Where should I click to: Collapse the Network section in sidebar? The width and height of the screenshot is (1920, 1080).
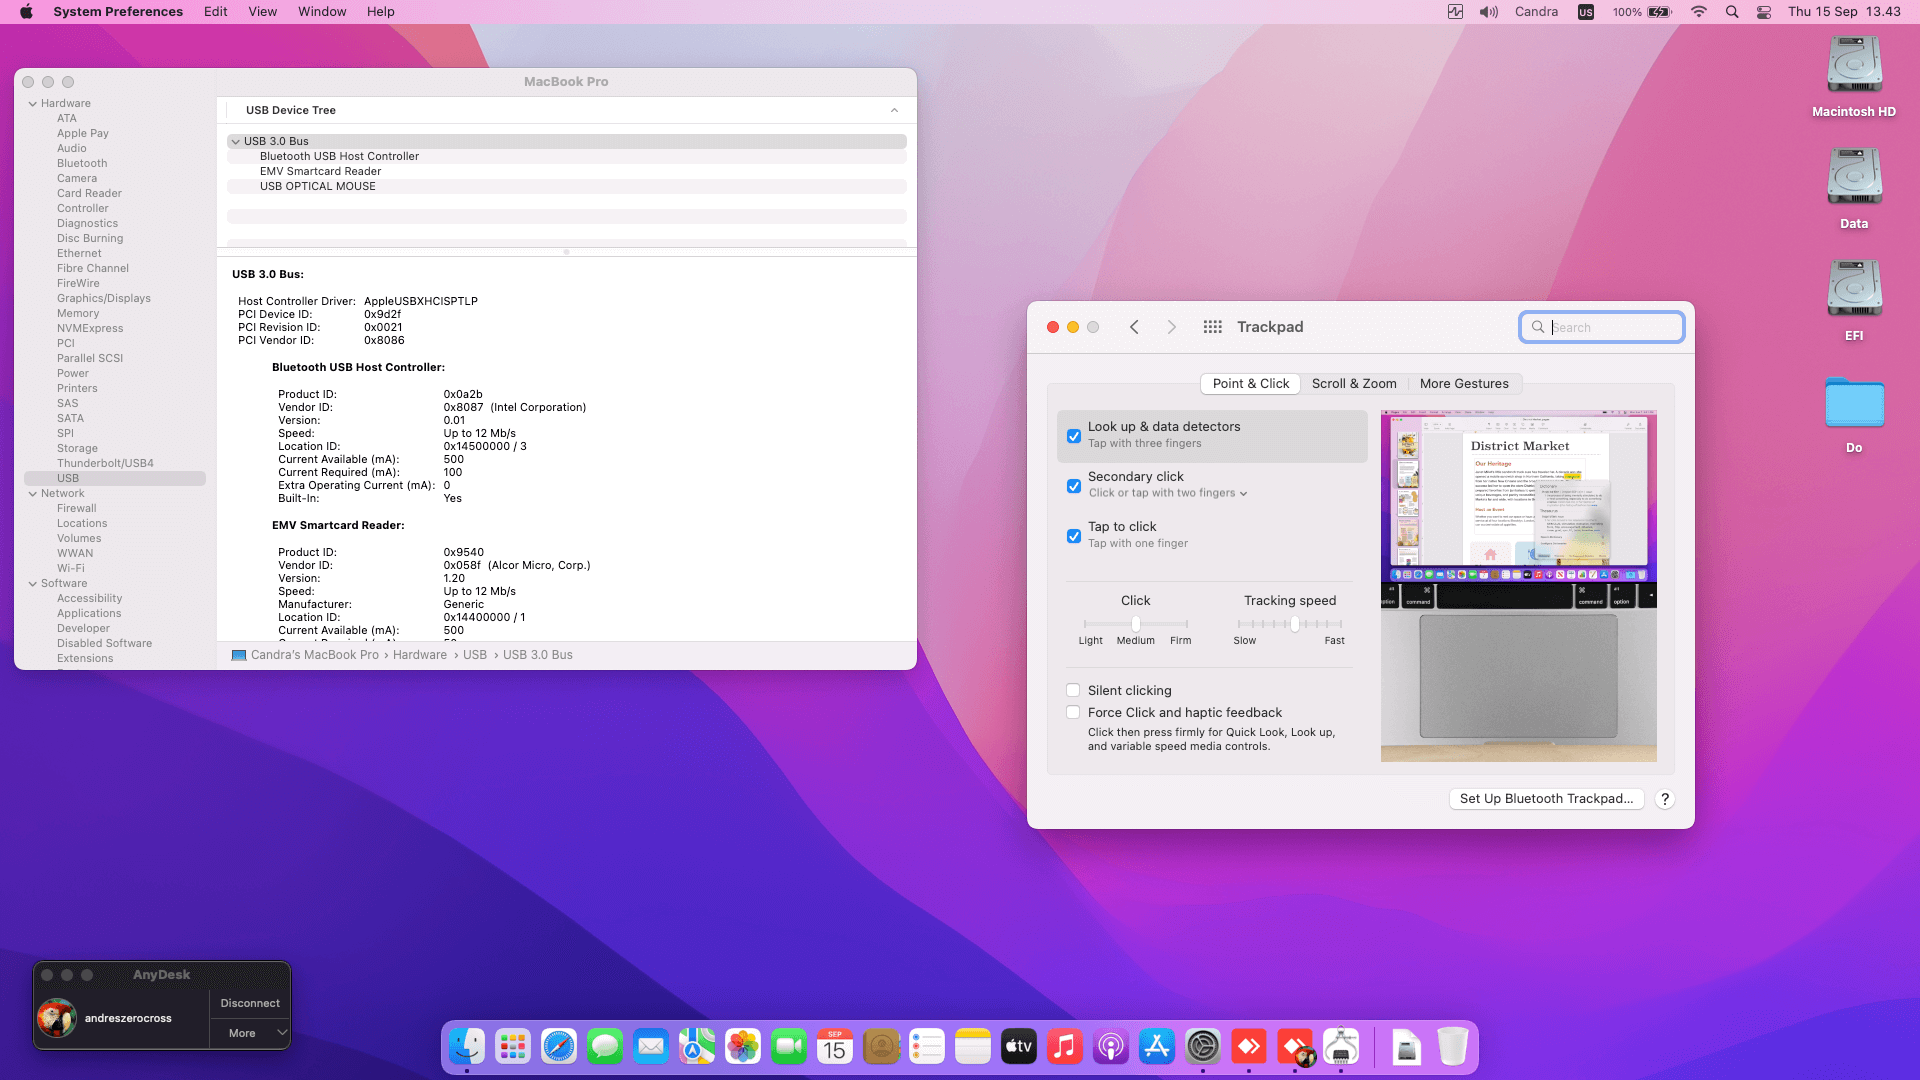click(33, 494)
